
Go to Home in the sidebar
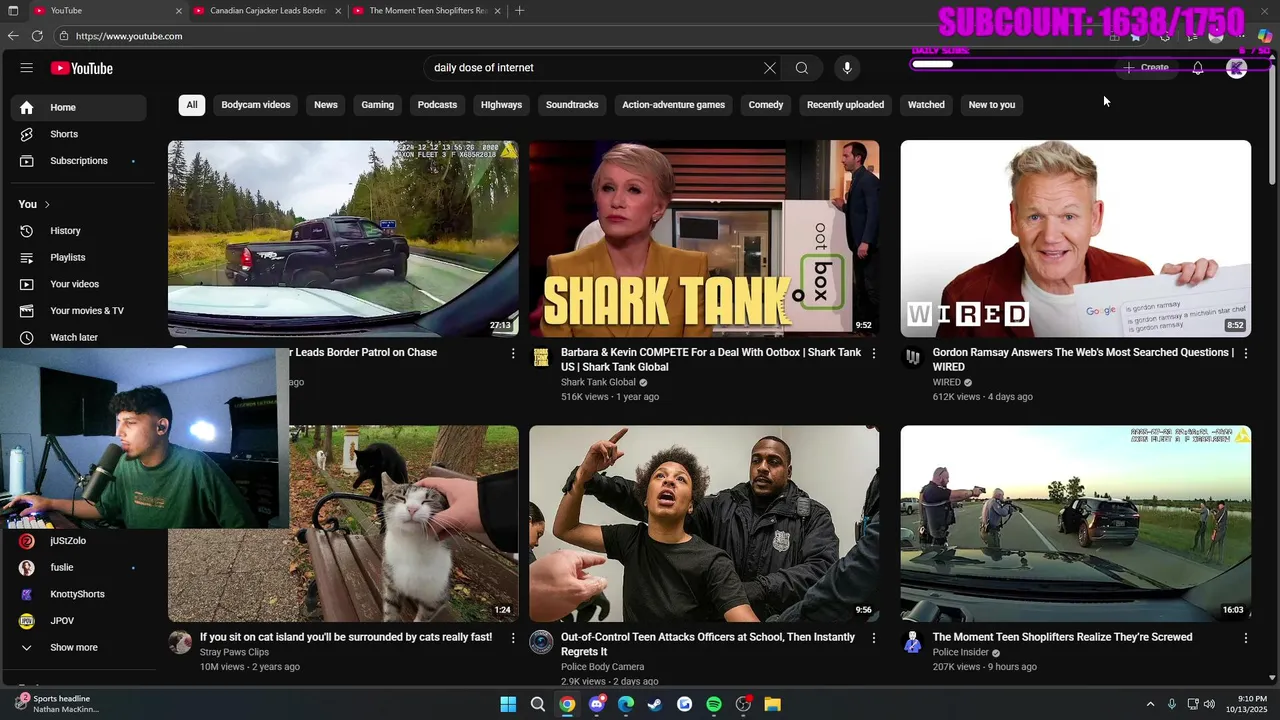click(78, 107)
